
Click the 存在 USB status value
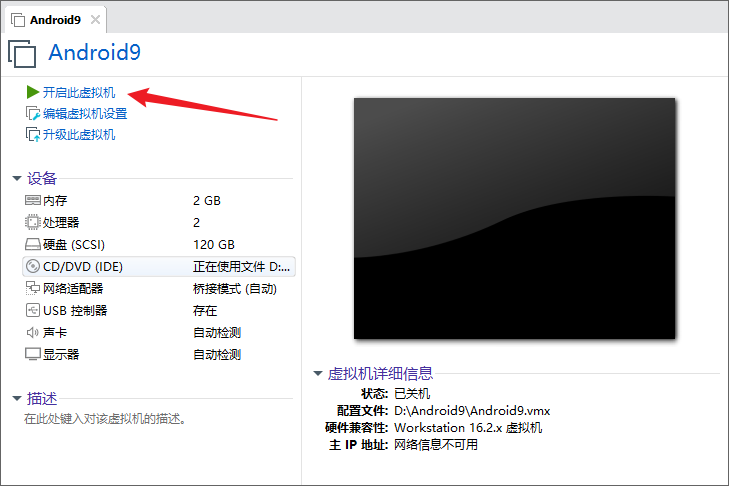pyautogui.click(x=205, y=311)
